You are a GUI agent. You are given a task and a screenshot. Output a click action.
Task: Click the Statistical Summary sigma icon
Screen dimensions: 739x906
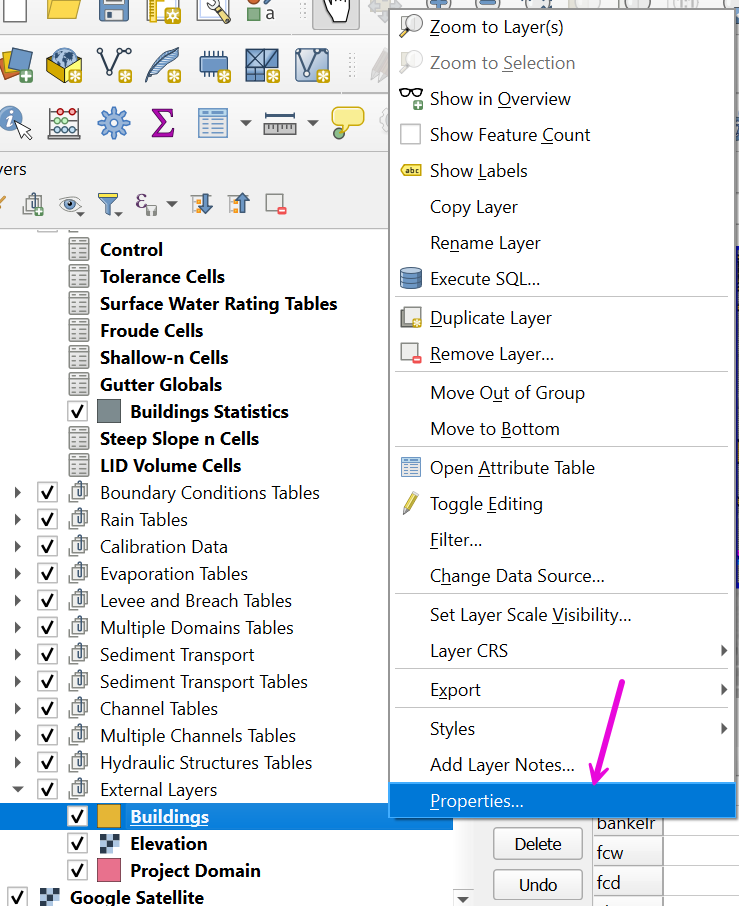162,123
